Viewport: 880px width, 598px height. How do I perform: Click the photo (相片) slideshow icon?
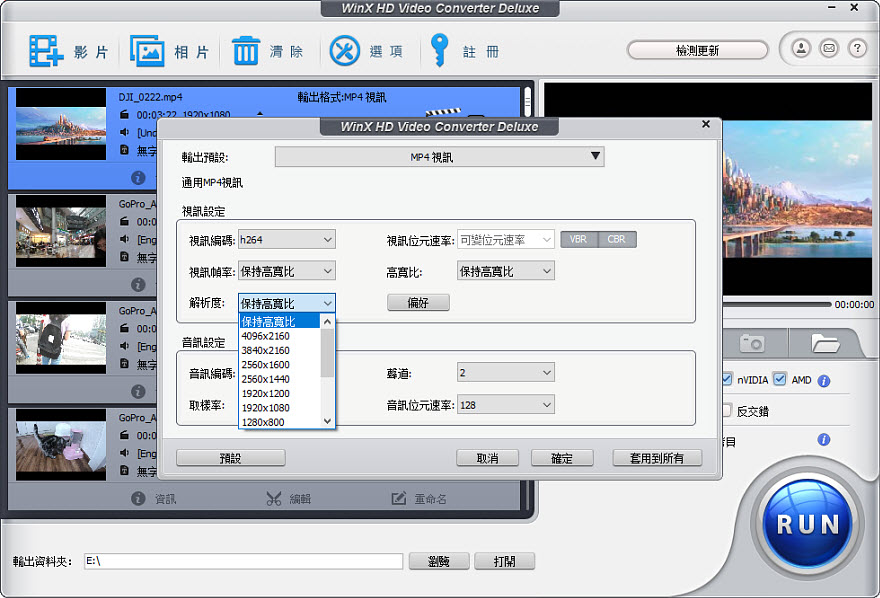pos(147,51)
